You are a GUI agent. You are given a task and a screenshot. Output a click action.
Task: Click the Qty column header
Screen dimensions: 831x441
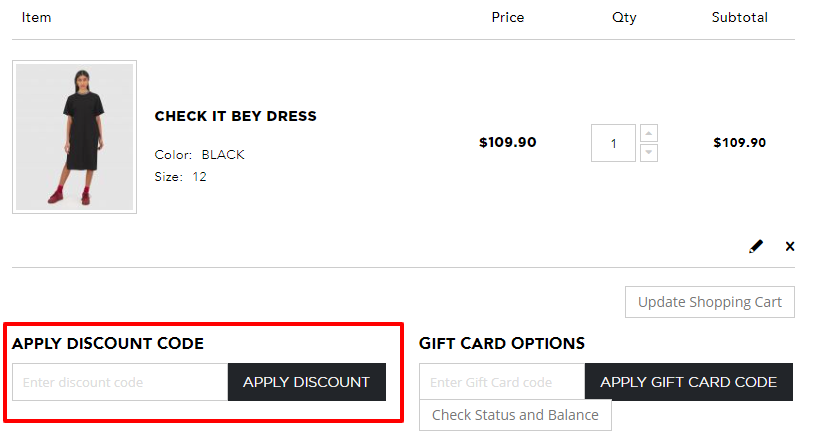[x=624, y=17]
